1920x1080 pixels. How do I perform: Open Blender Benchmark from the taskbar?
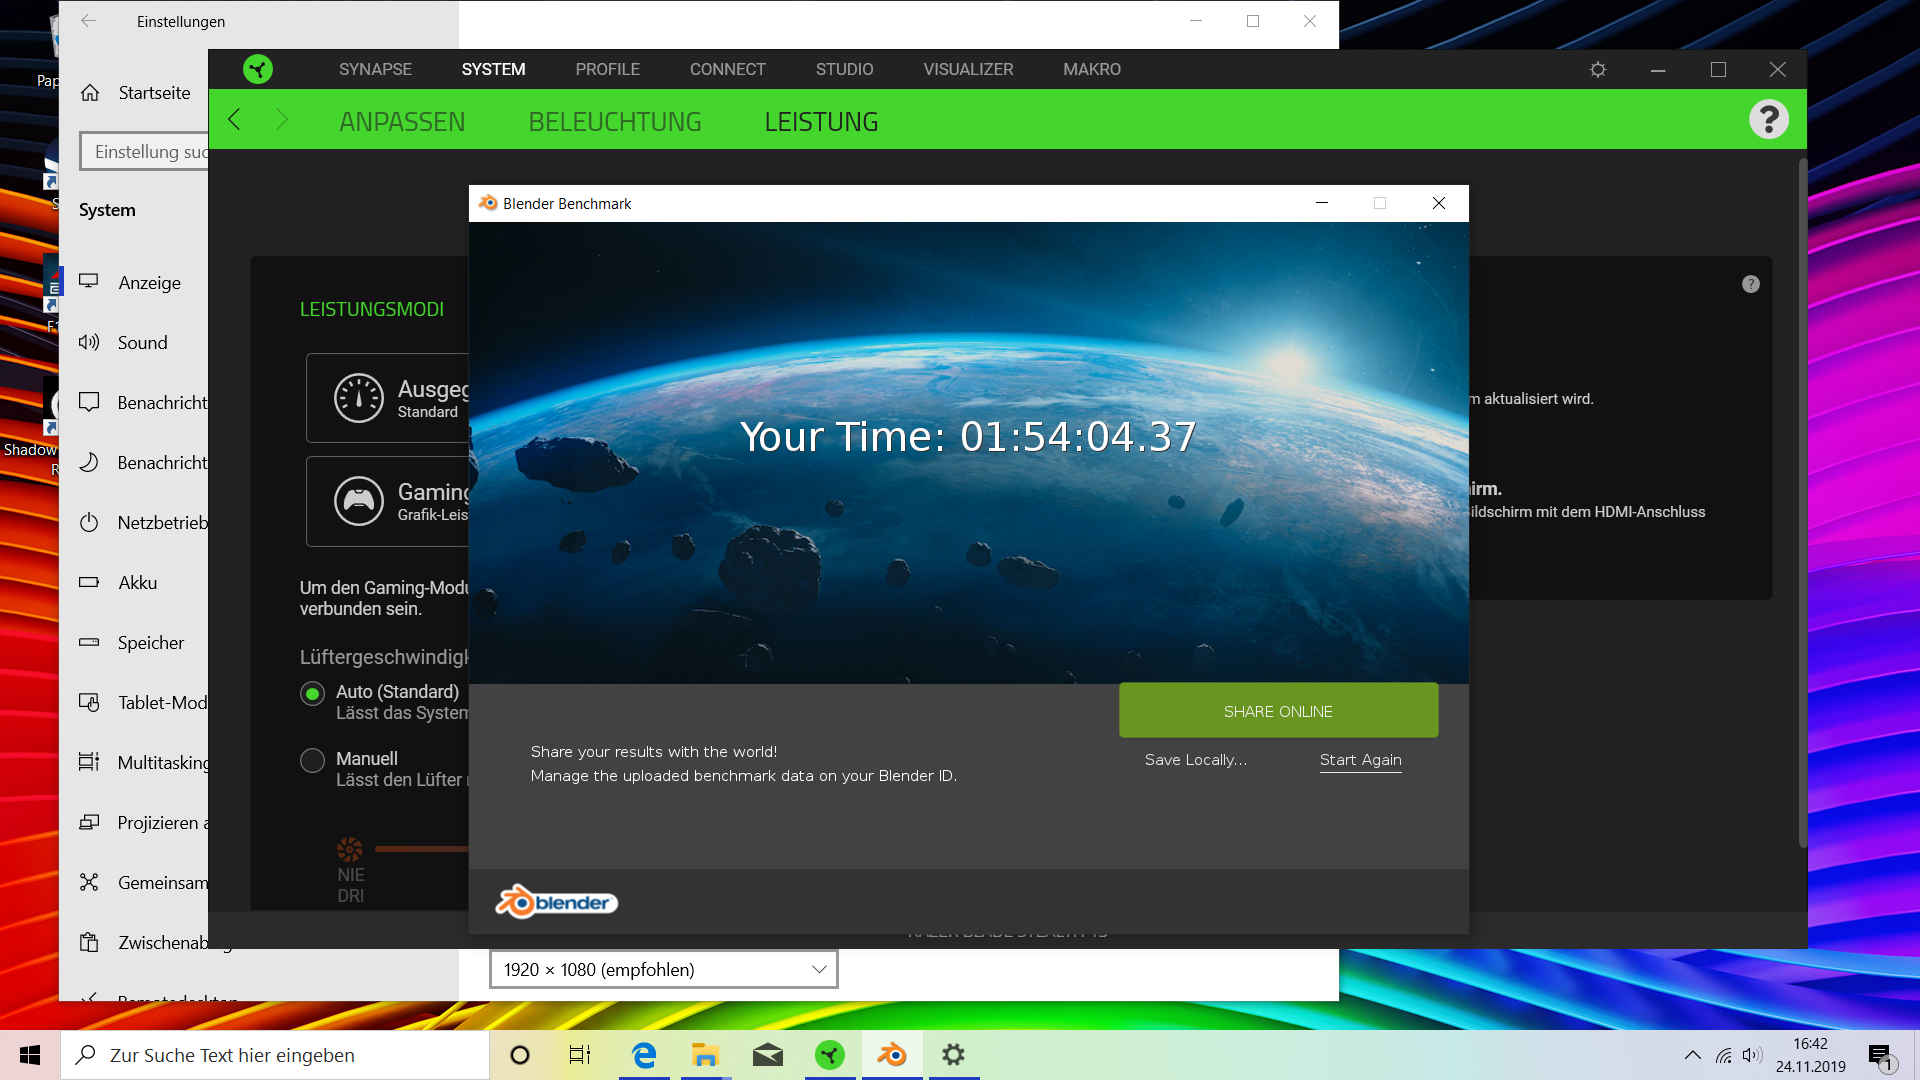(891, 1054)
